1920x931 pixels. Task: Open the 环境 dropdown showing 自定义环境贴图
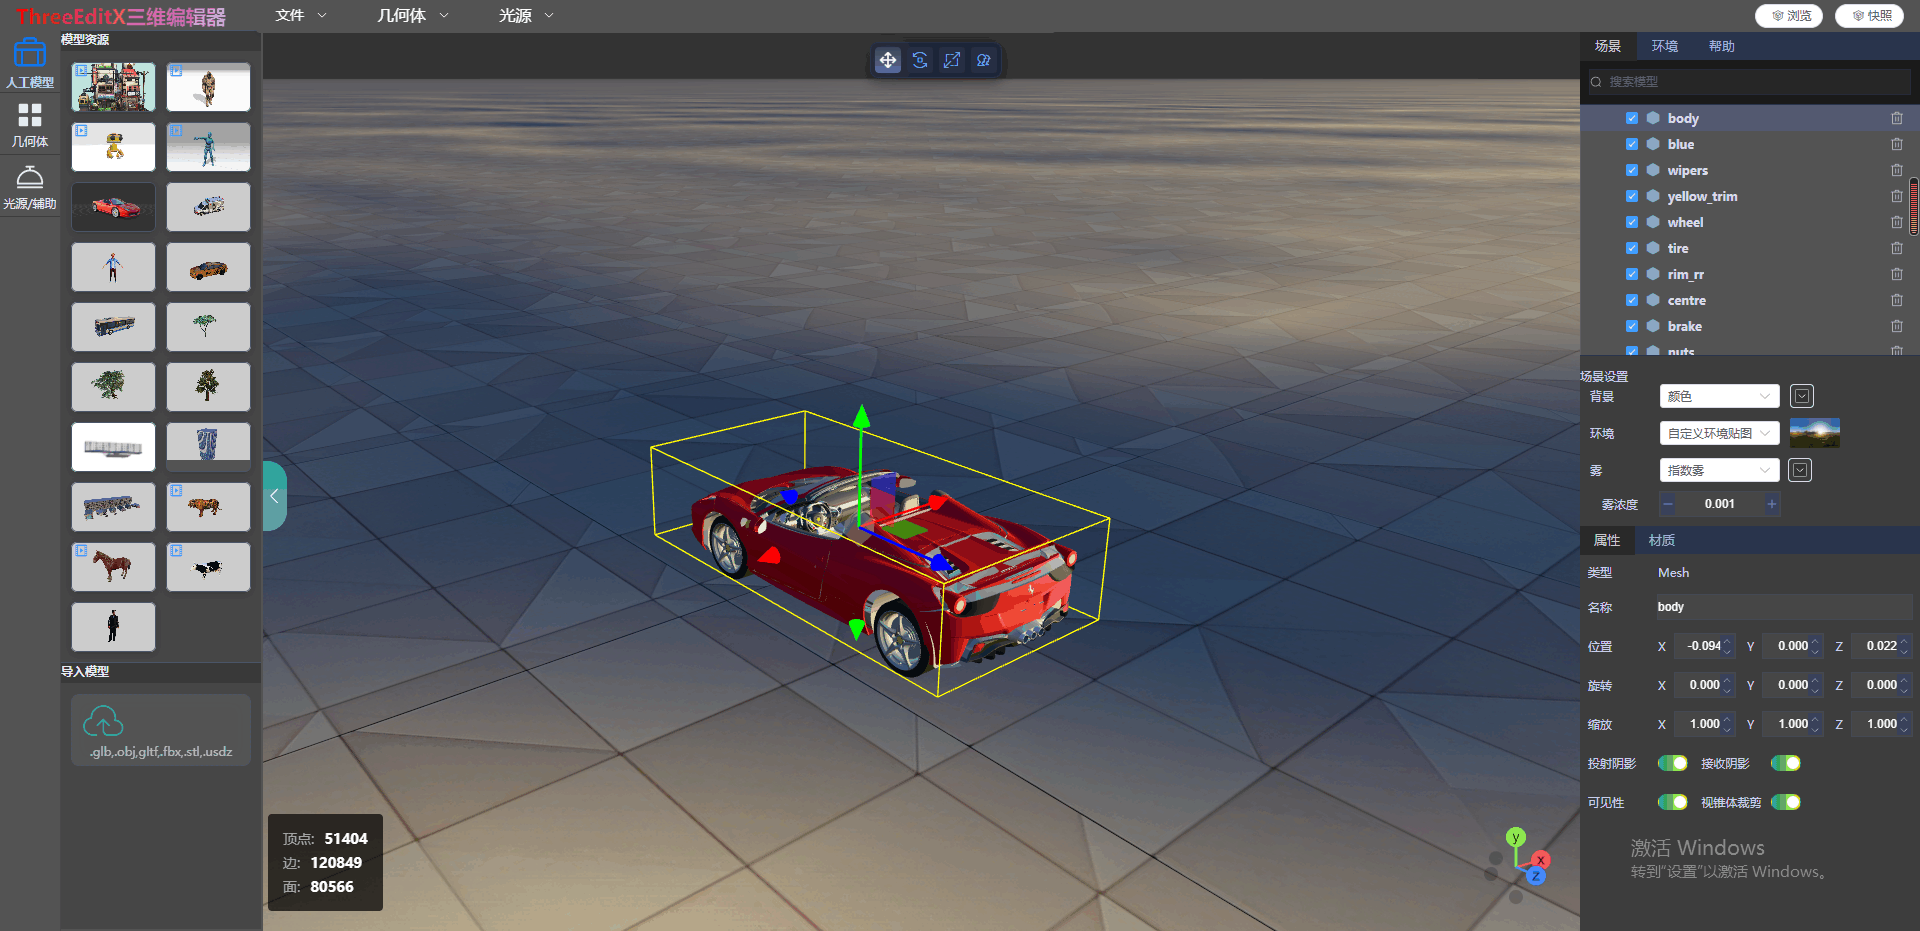pyautogui.click(x=1719, y=433)
